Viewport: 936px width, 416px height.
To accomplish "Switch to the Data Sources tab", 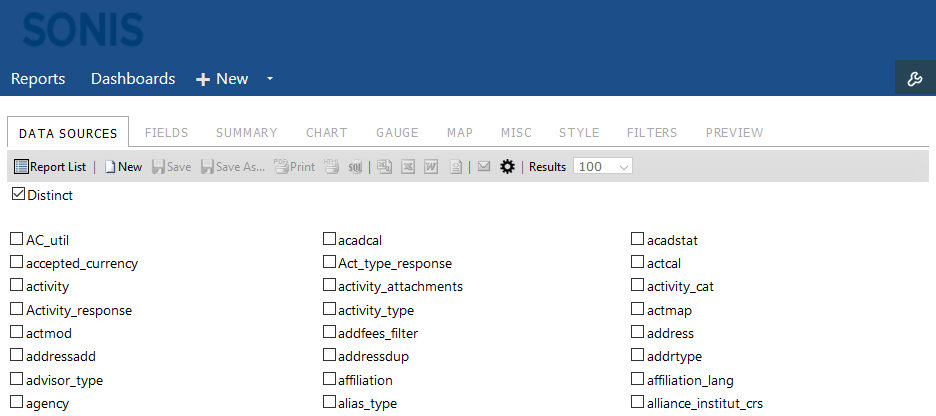I will [68, 132].
